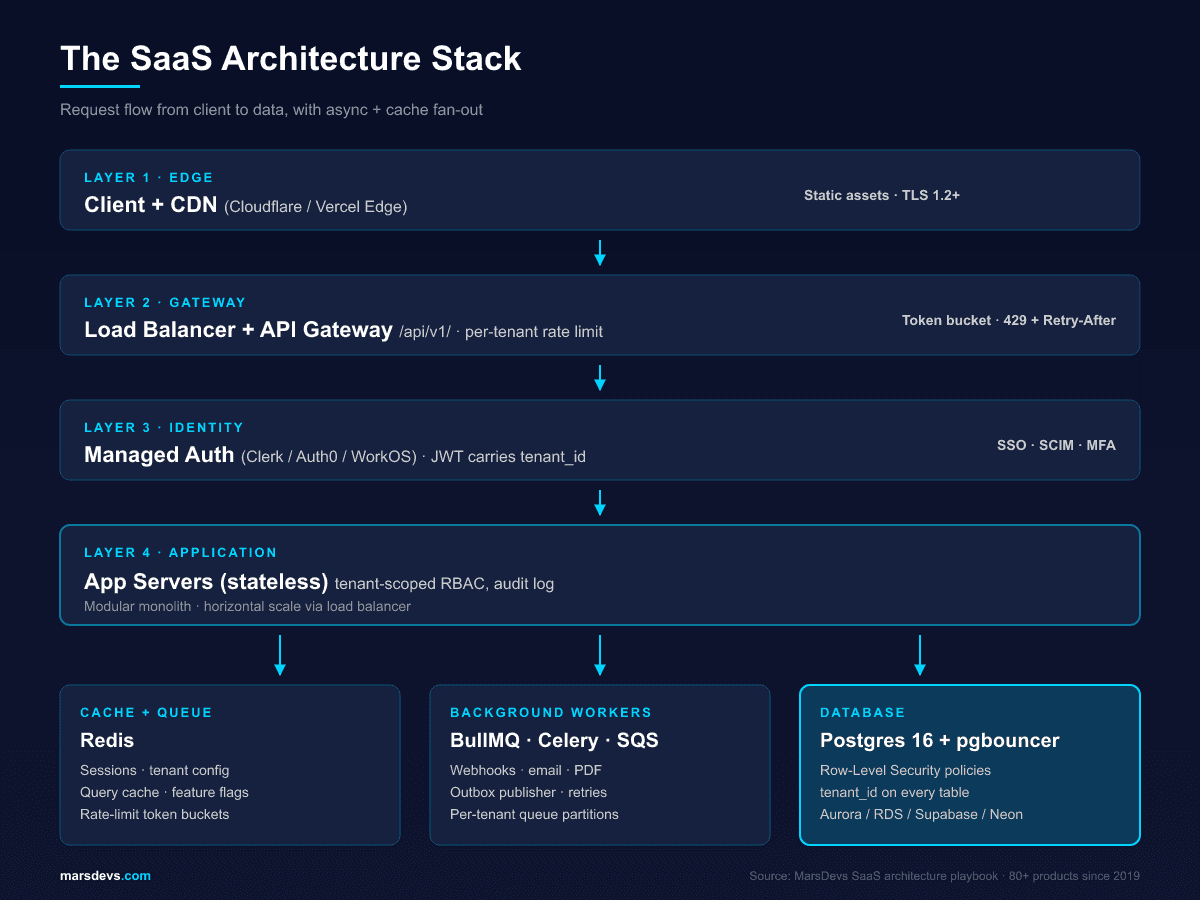The image size is (1200, 900).
Task: Click 'Row-Level Security policies' line
Action: point(906,770)
